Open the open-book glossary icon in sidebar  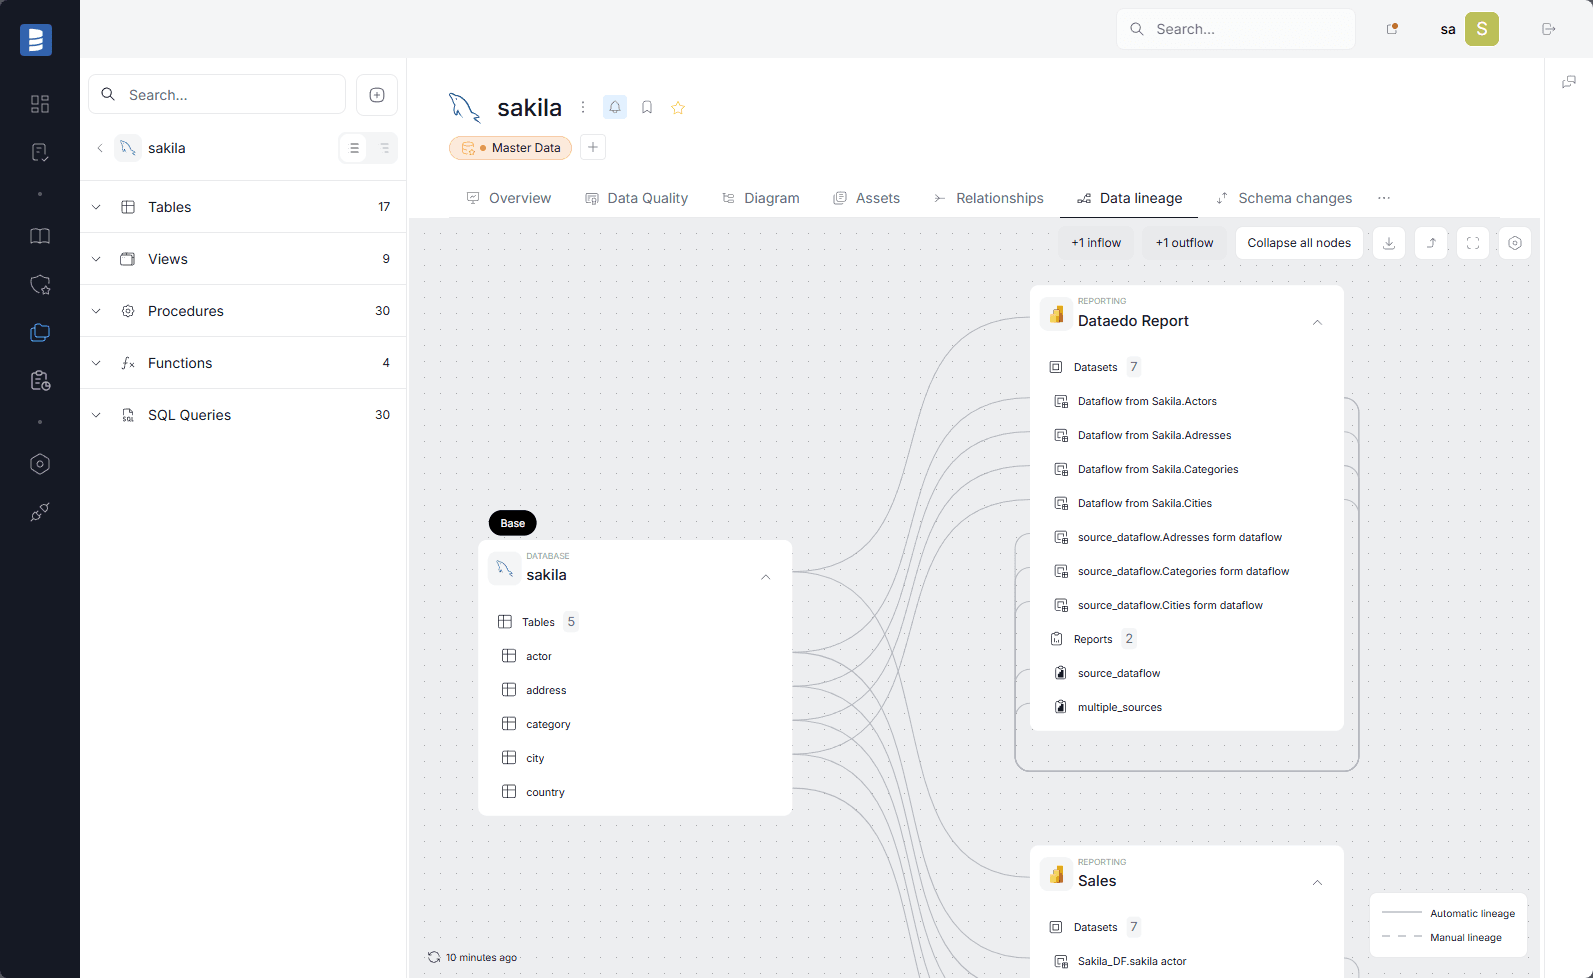(40, 236)
